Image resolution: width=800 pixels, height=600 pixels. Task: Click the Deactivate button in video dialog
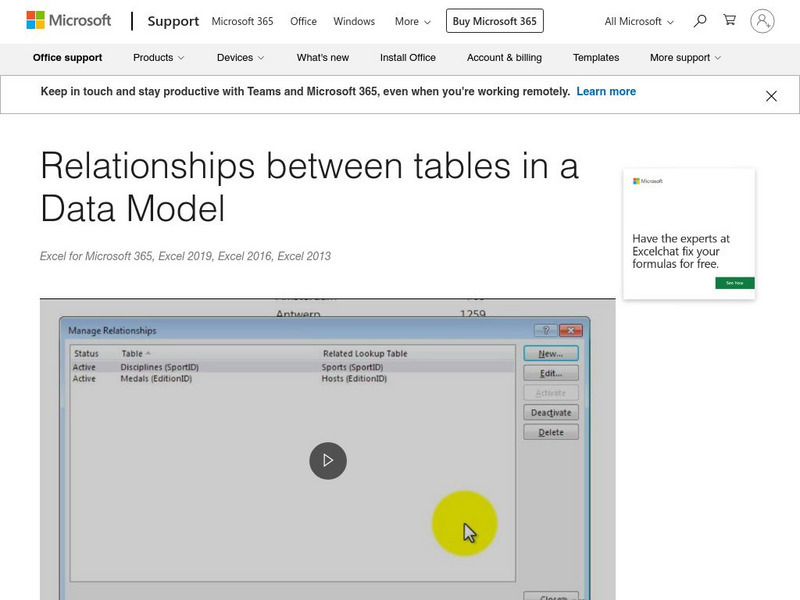pyautogui.click(x=551, y=412)
